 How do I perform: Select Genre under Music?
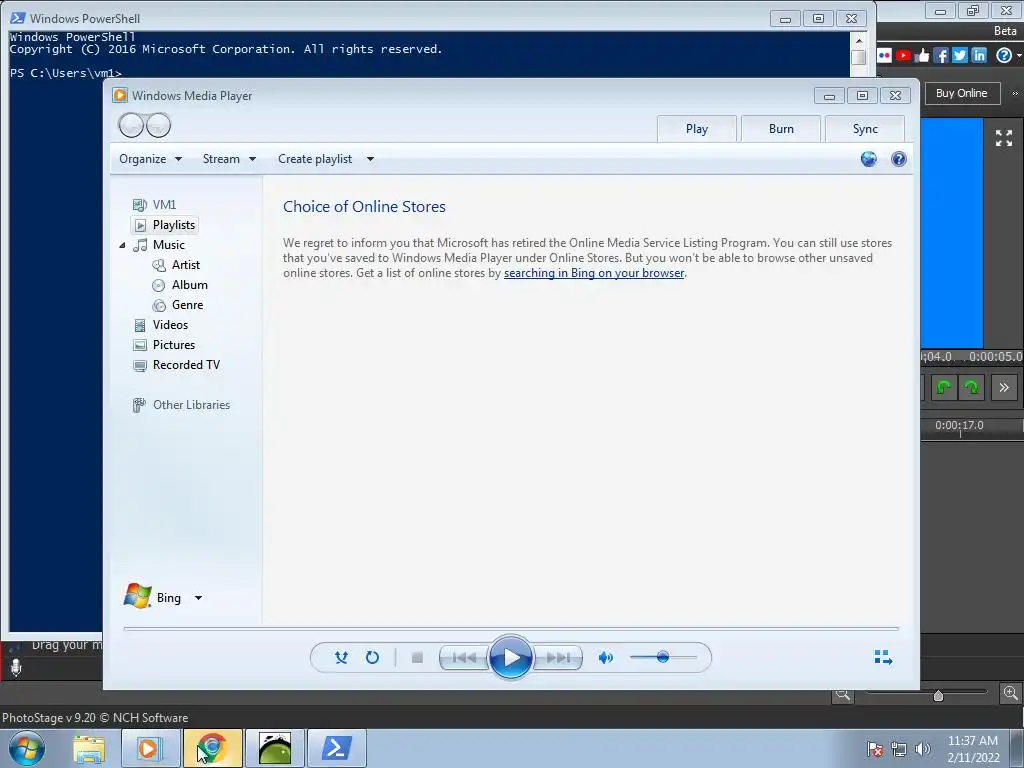(x=178, y=305)
